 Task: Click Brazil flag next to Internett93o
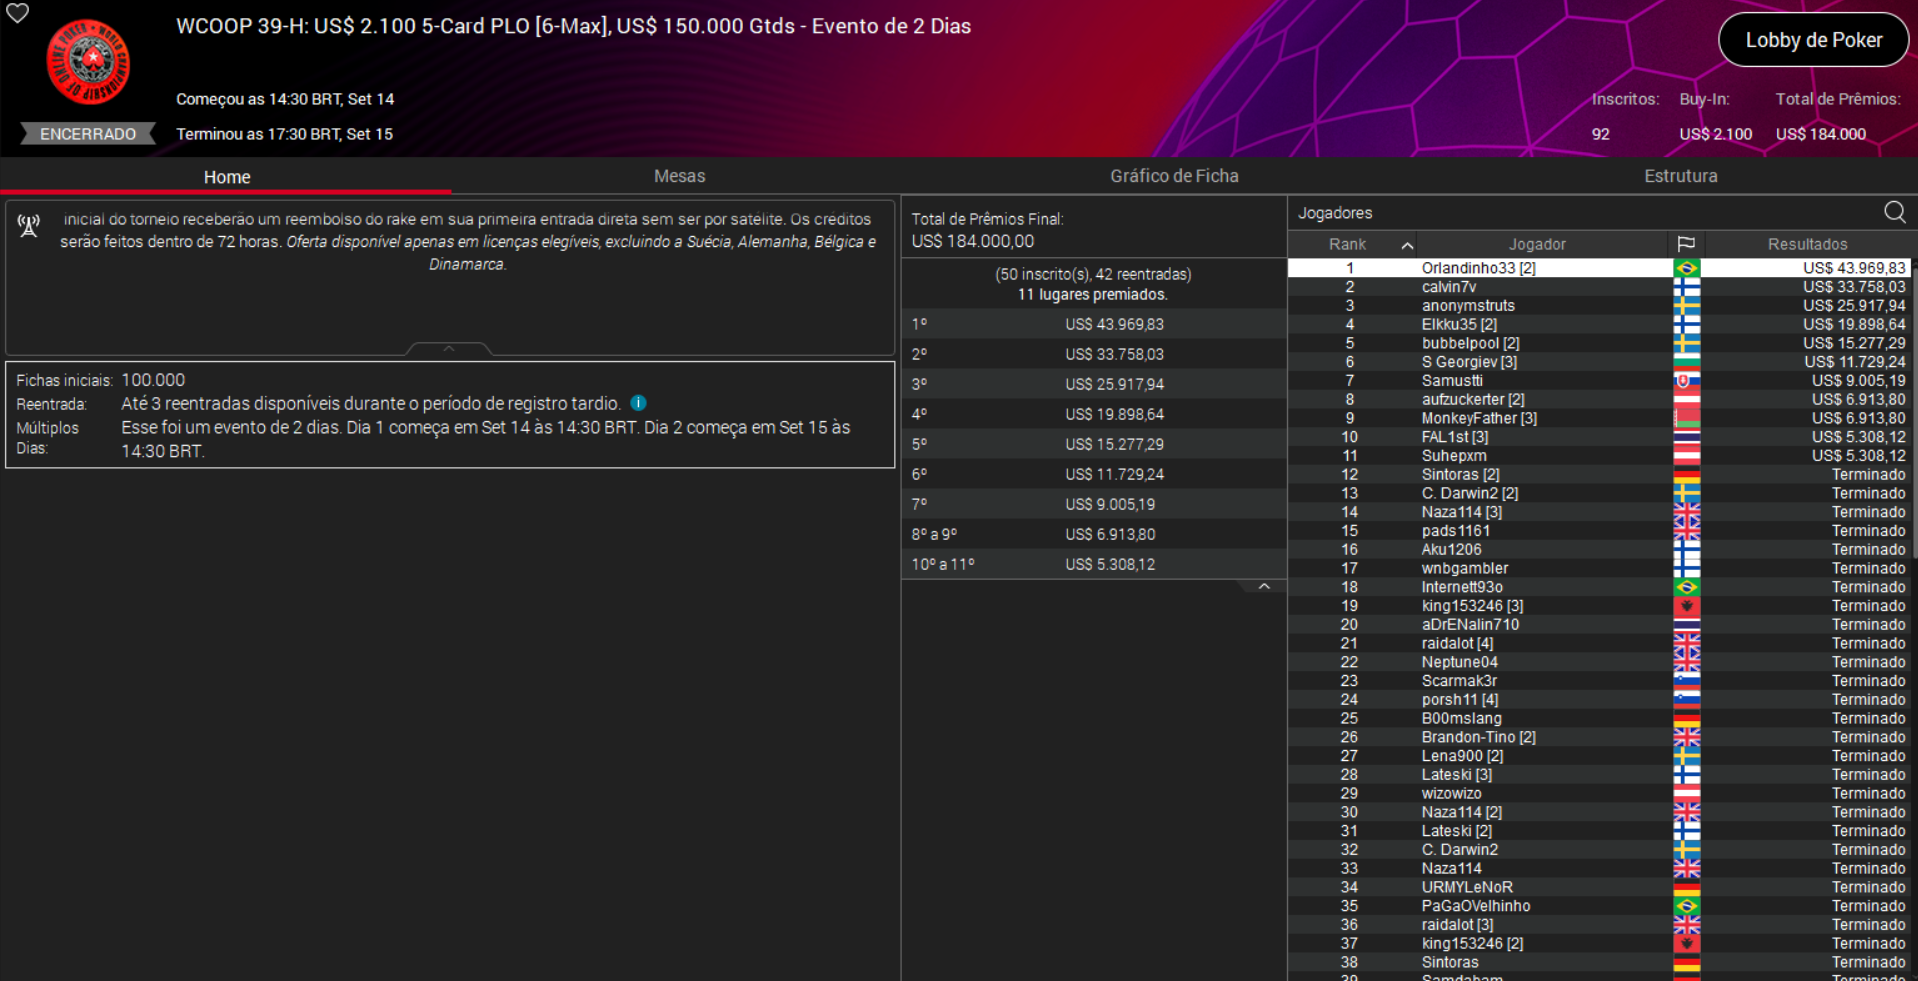tap(1686, 587)
